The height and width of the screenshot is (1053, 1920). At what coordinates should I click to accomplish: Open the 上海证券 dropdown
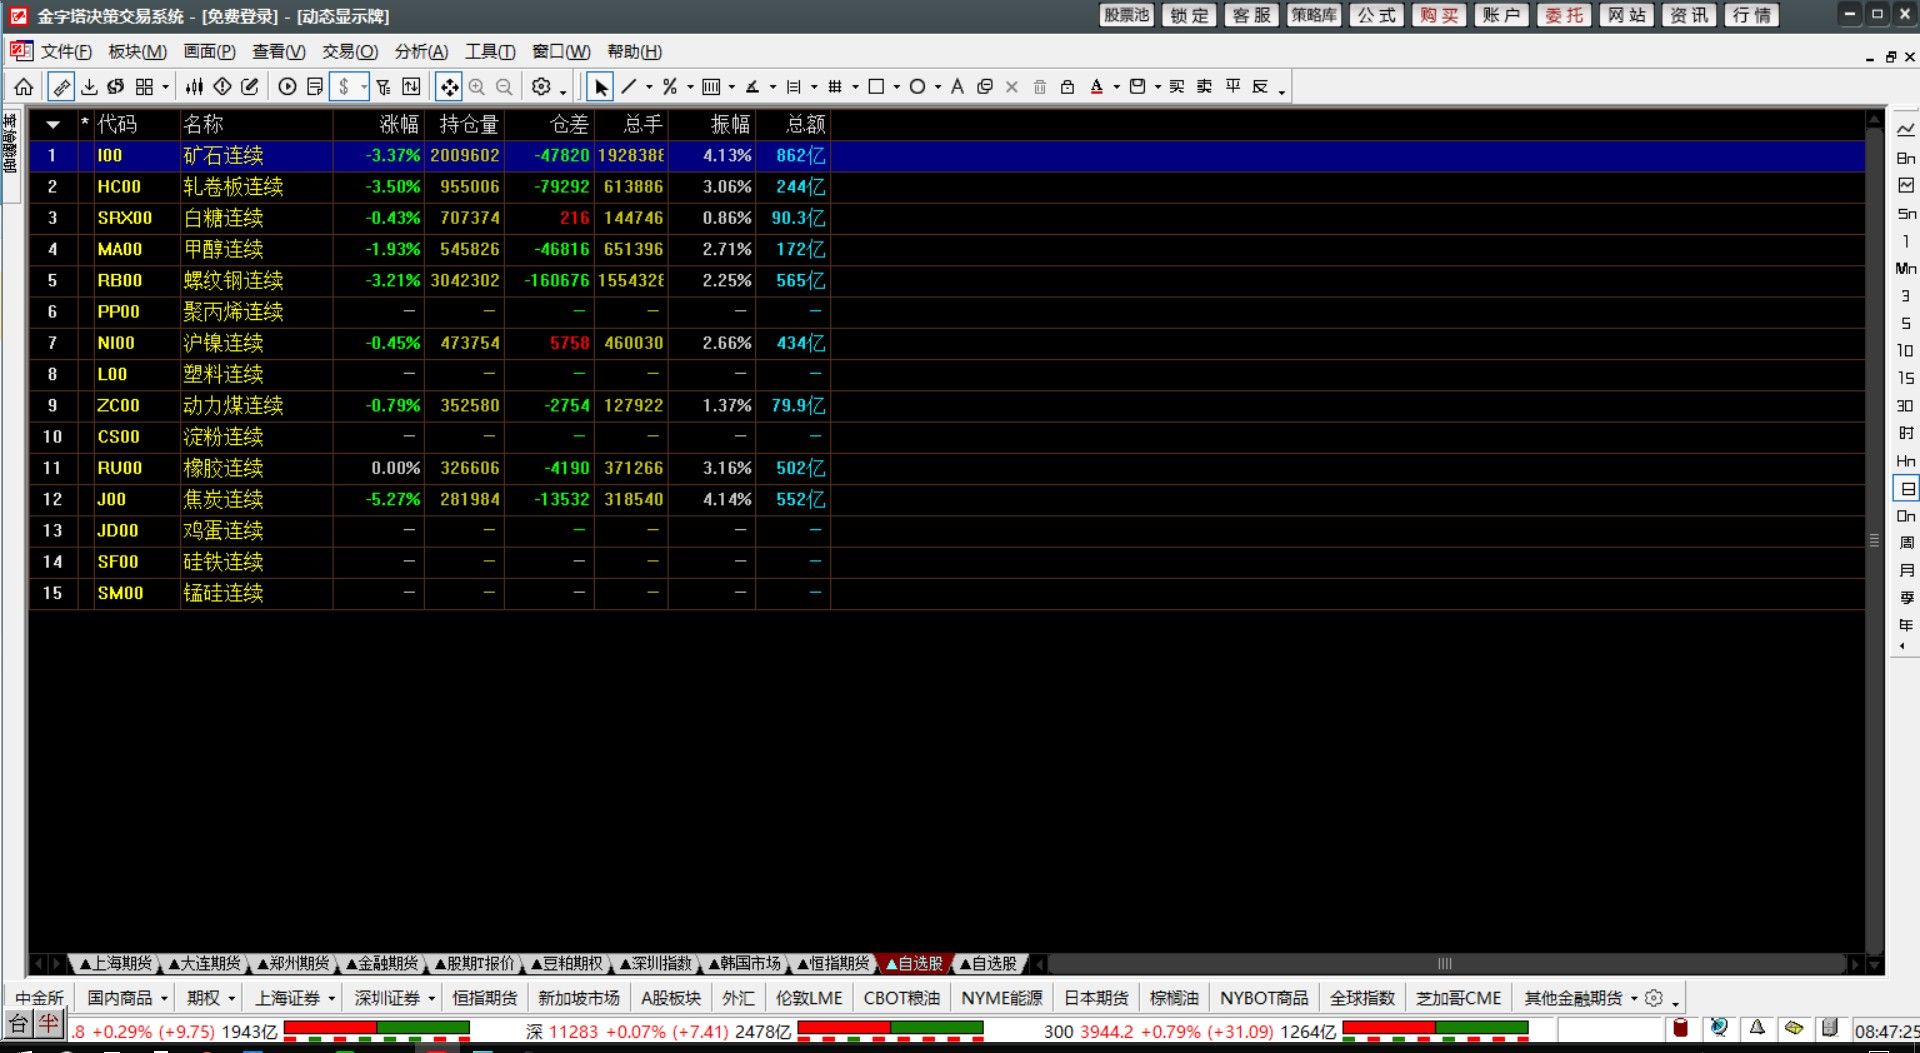pyautogui.click(x=295, y=998)
